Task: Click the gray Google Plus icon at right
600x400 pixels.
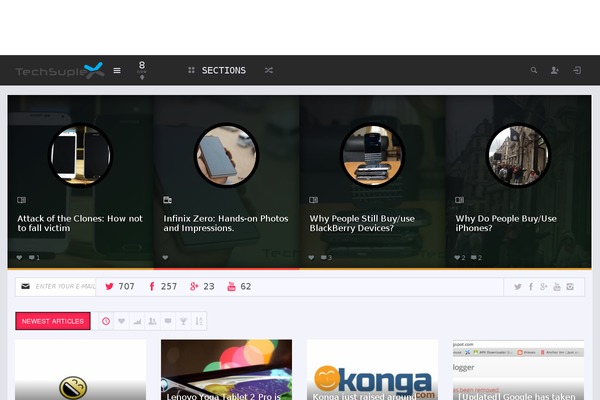Action: click(x=544, y=287)
